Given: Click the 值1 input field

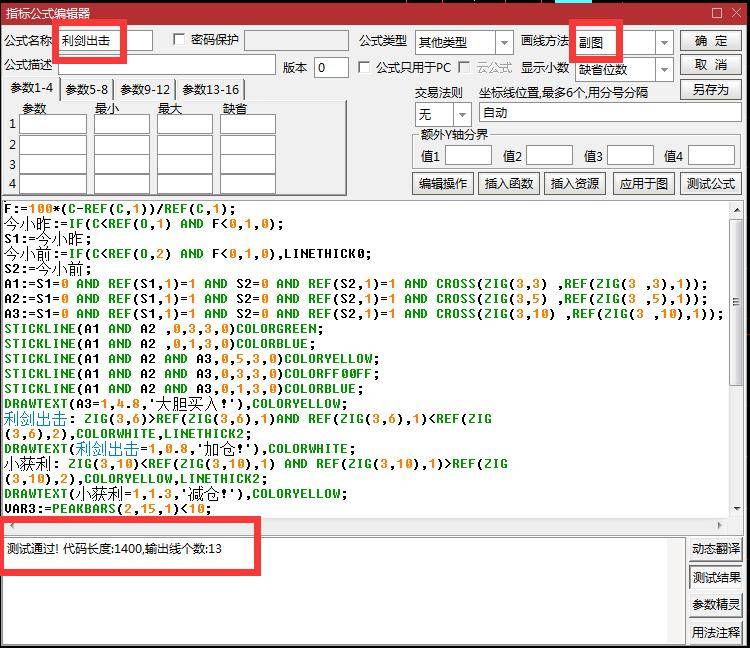Looking at the screenshot, I should 468,155.
